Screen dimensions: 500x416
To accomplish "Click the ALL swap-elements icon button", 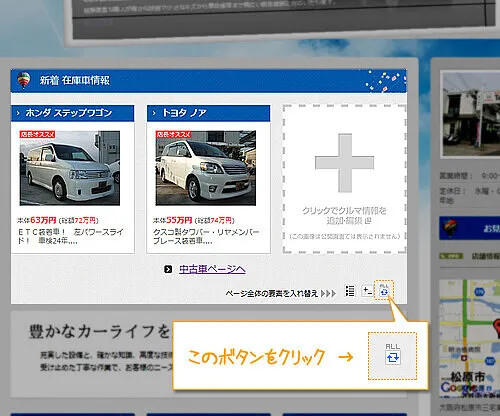I will [384, 291].
